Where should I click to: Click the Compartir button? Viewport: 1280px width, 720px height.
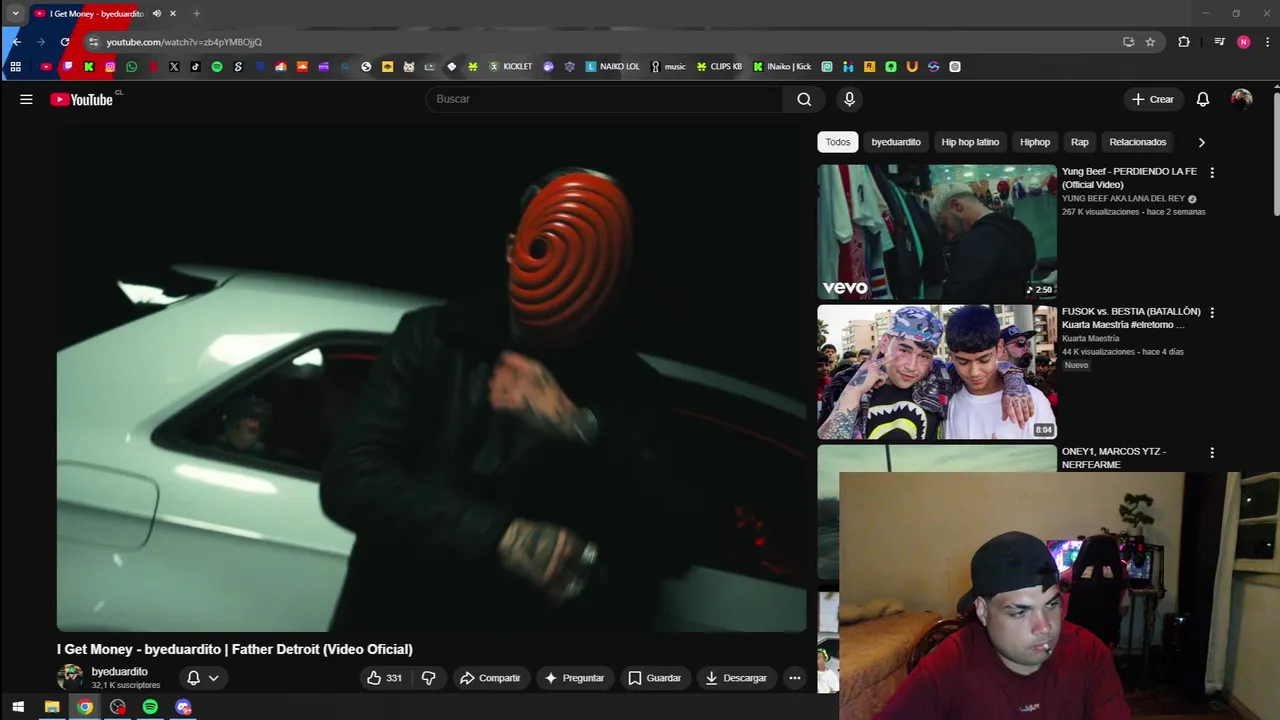click(x=490, y=678)
